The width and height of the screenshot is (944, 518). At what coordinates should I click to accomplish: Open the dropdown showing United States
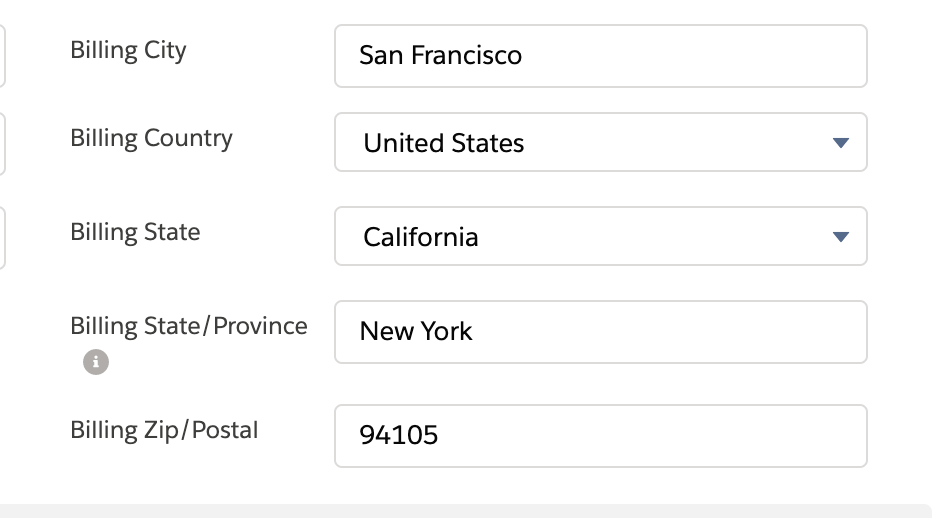[600, 143]
